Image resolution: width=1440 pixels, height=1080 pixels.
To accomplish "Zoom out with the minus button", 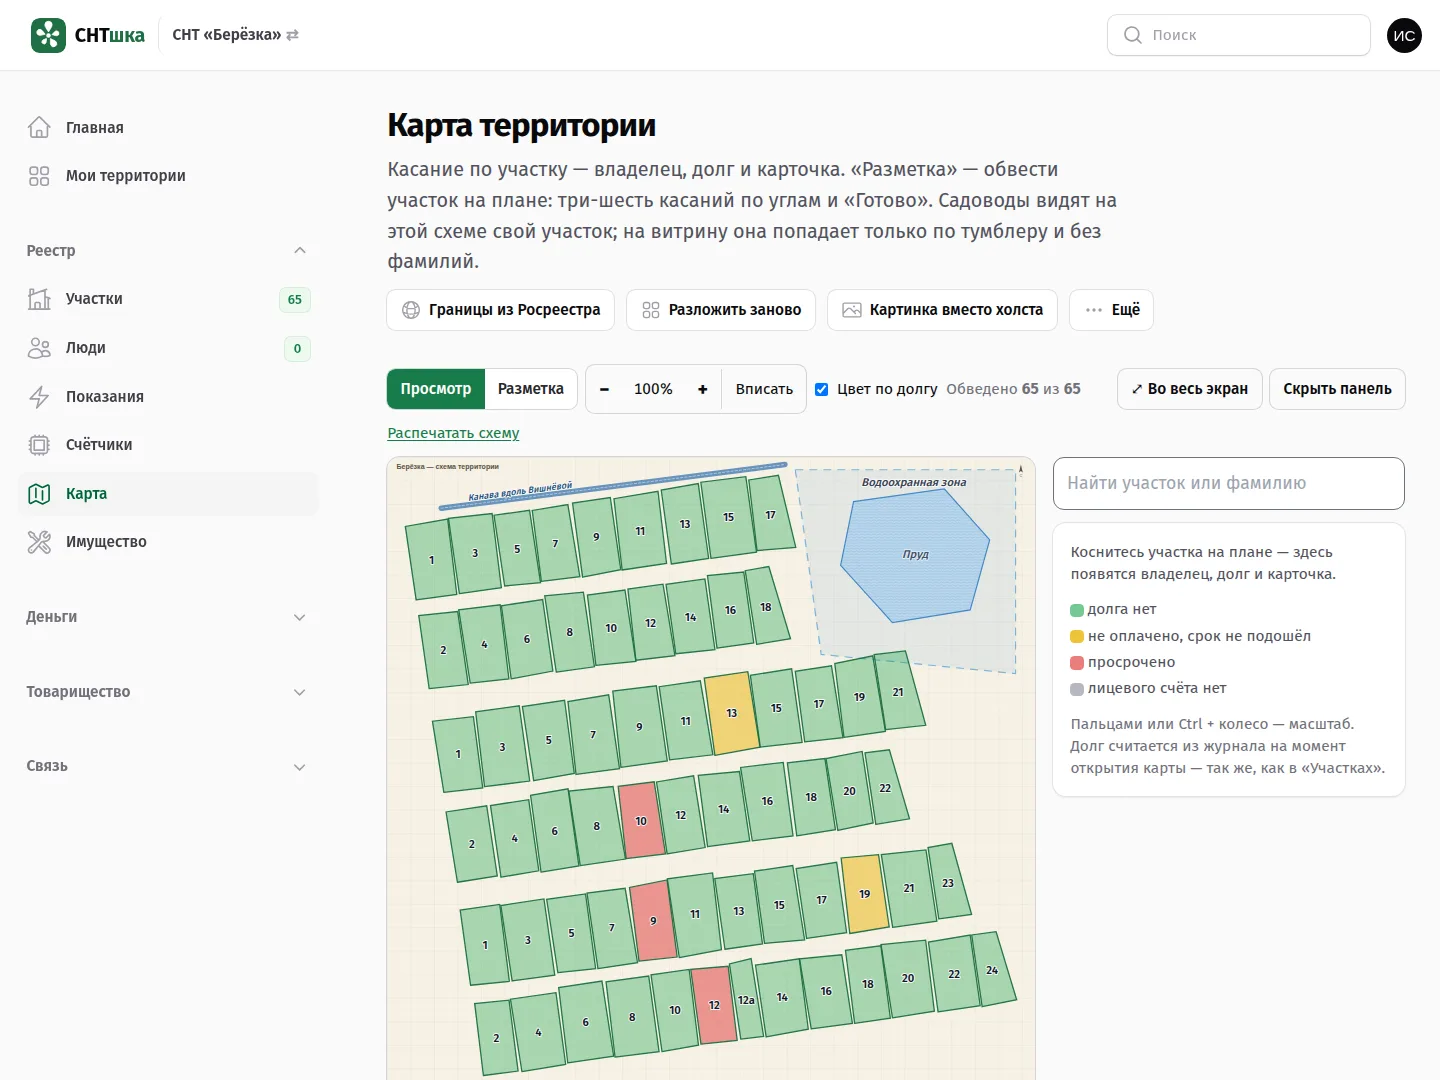I will pyautogui.click(x=604, y=389).
